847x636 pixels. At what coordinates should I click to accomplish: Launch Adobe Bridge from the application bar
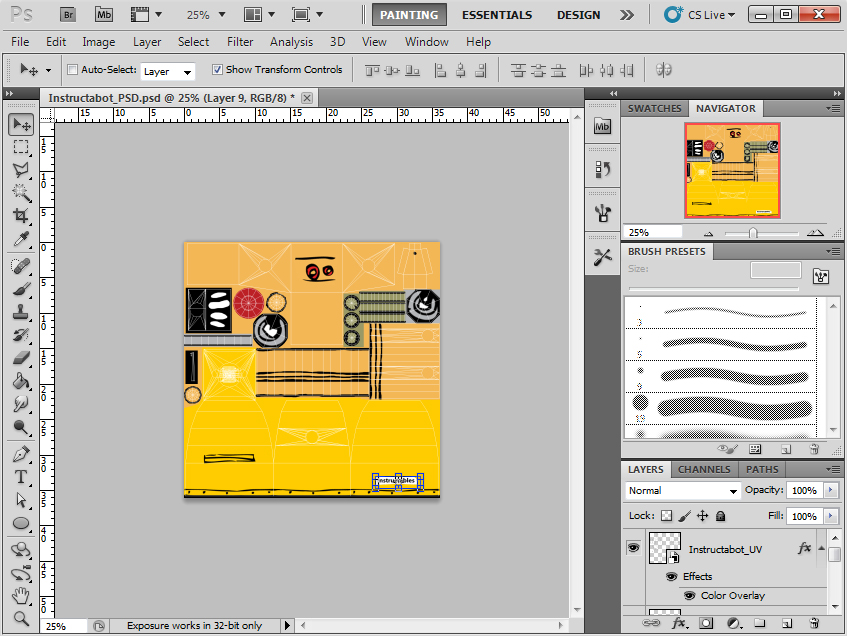(67, 14)
